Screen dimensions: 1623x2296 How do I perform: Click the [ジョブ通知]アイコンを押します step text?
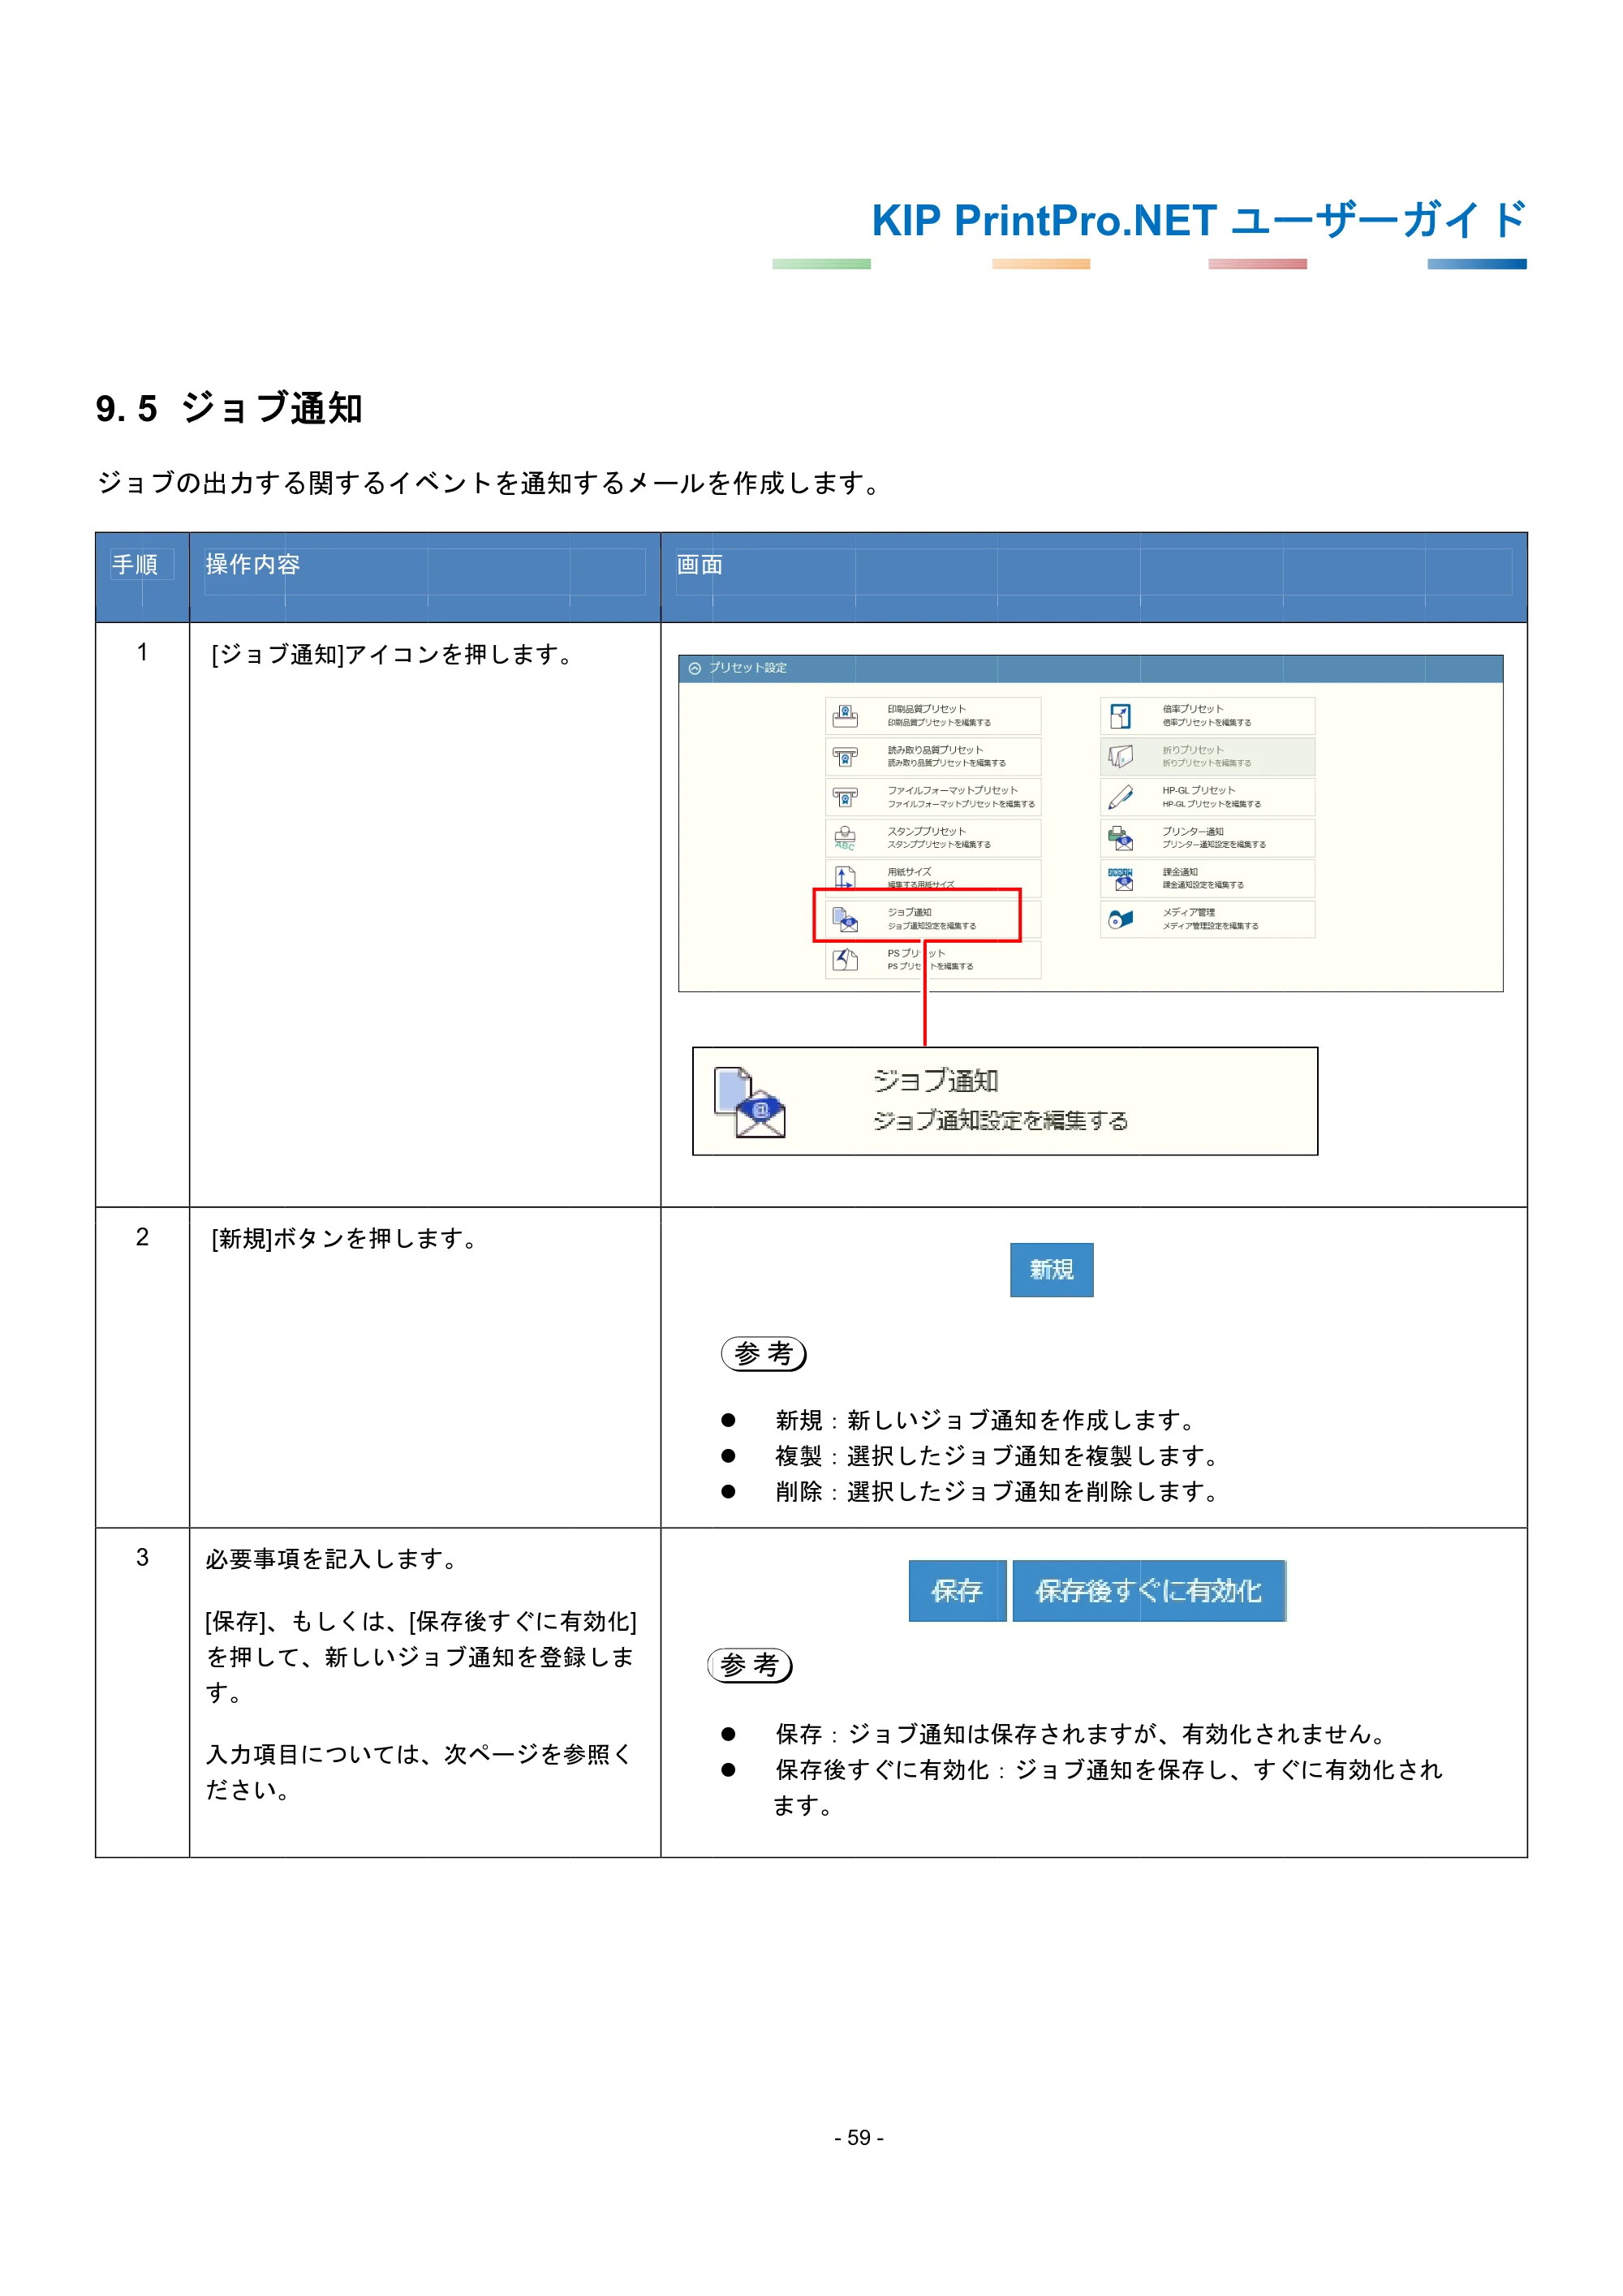click(x=392, y=655)
